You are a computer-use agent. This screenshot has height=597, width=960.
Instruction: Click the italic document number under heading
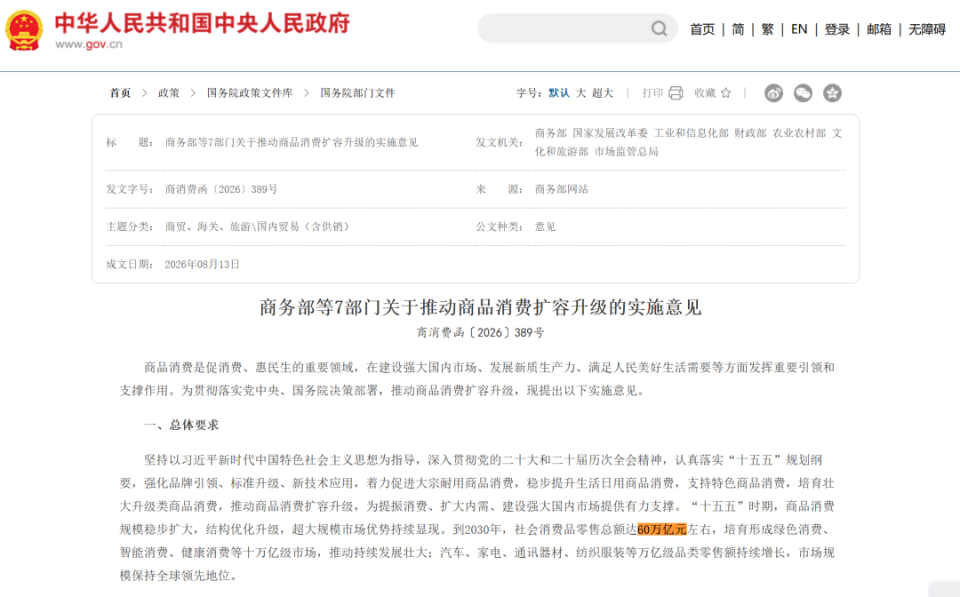(x=481, y=333)
